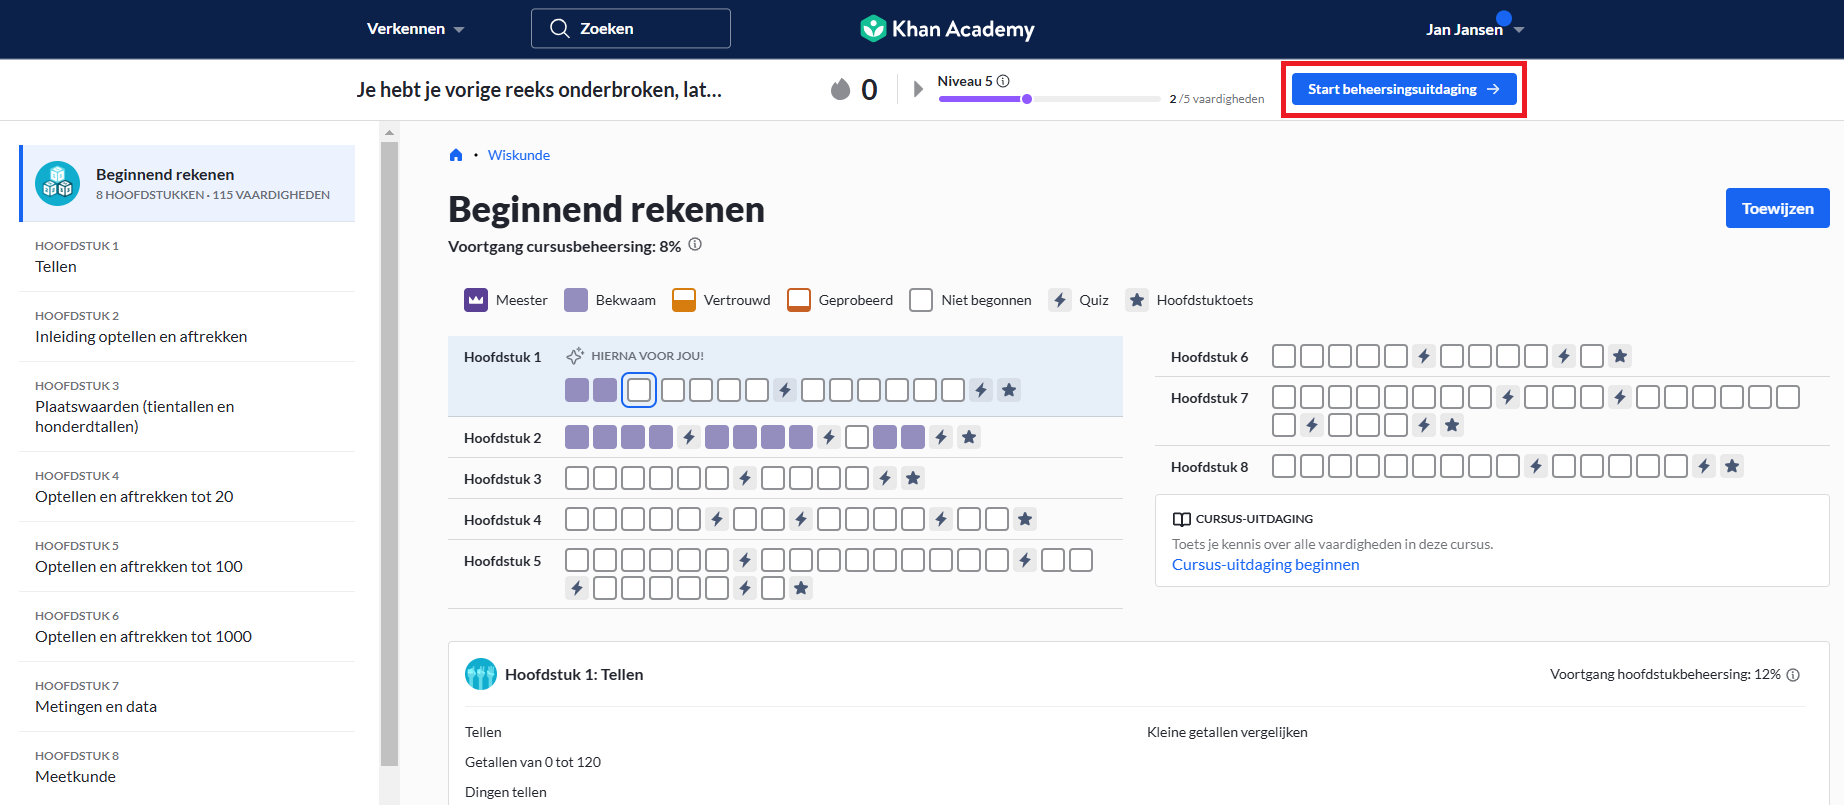Open Dingen tellen lesson link

(506, 792)
